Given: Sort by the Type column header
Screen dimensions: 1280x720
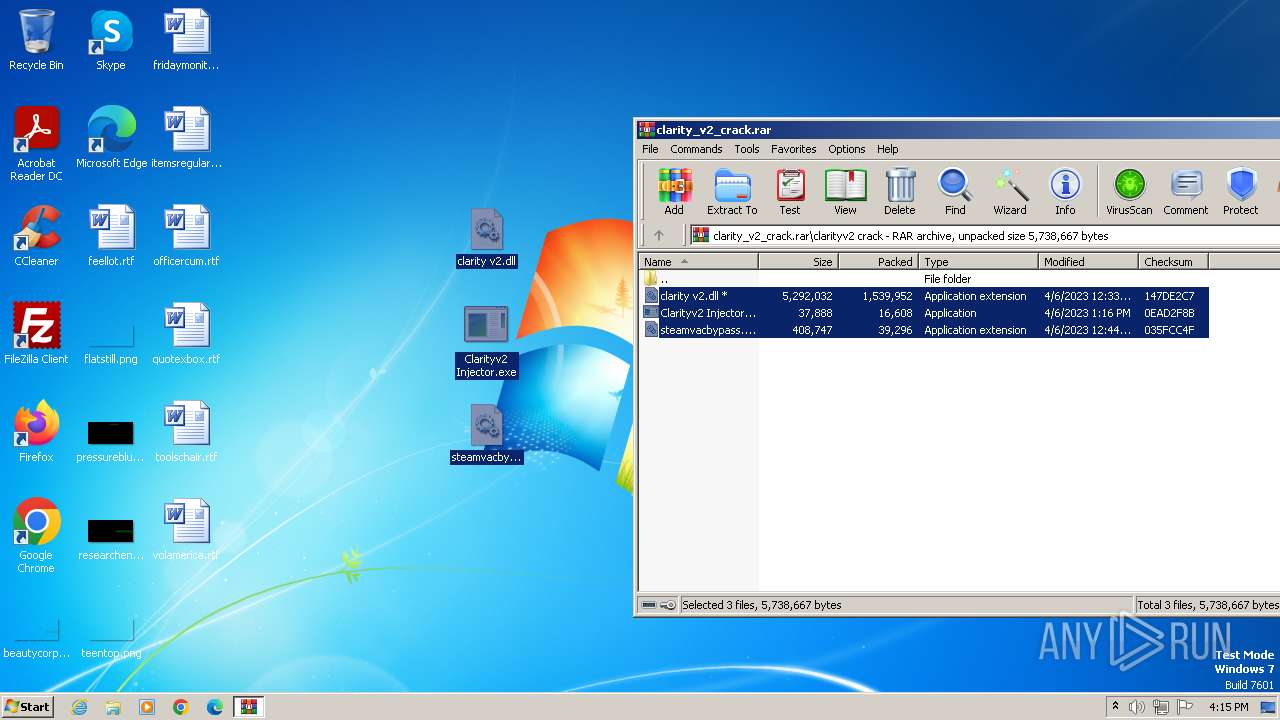Looking at the screenshot, I should (x=978, y=262).
